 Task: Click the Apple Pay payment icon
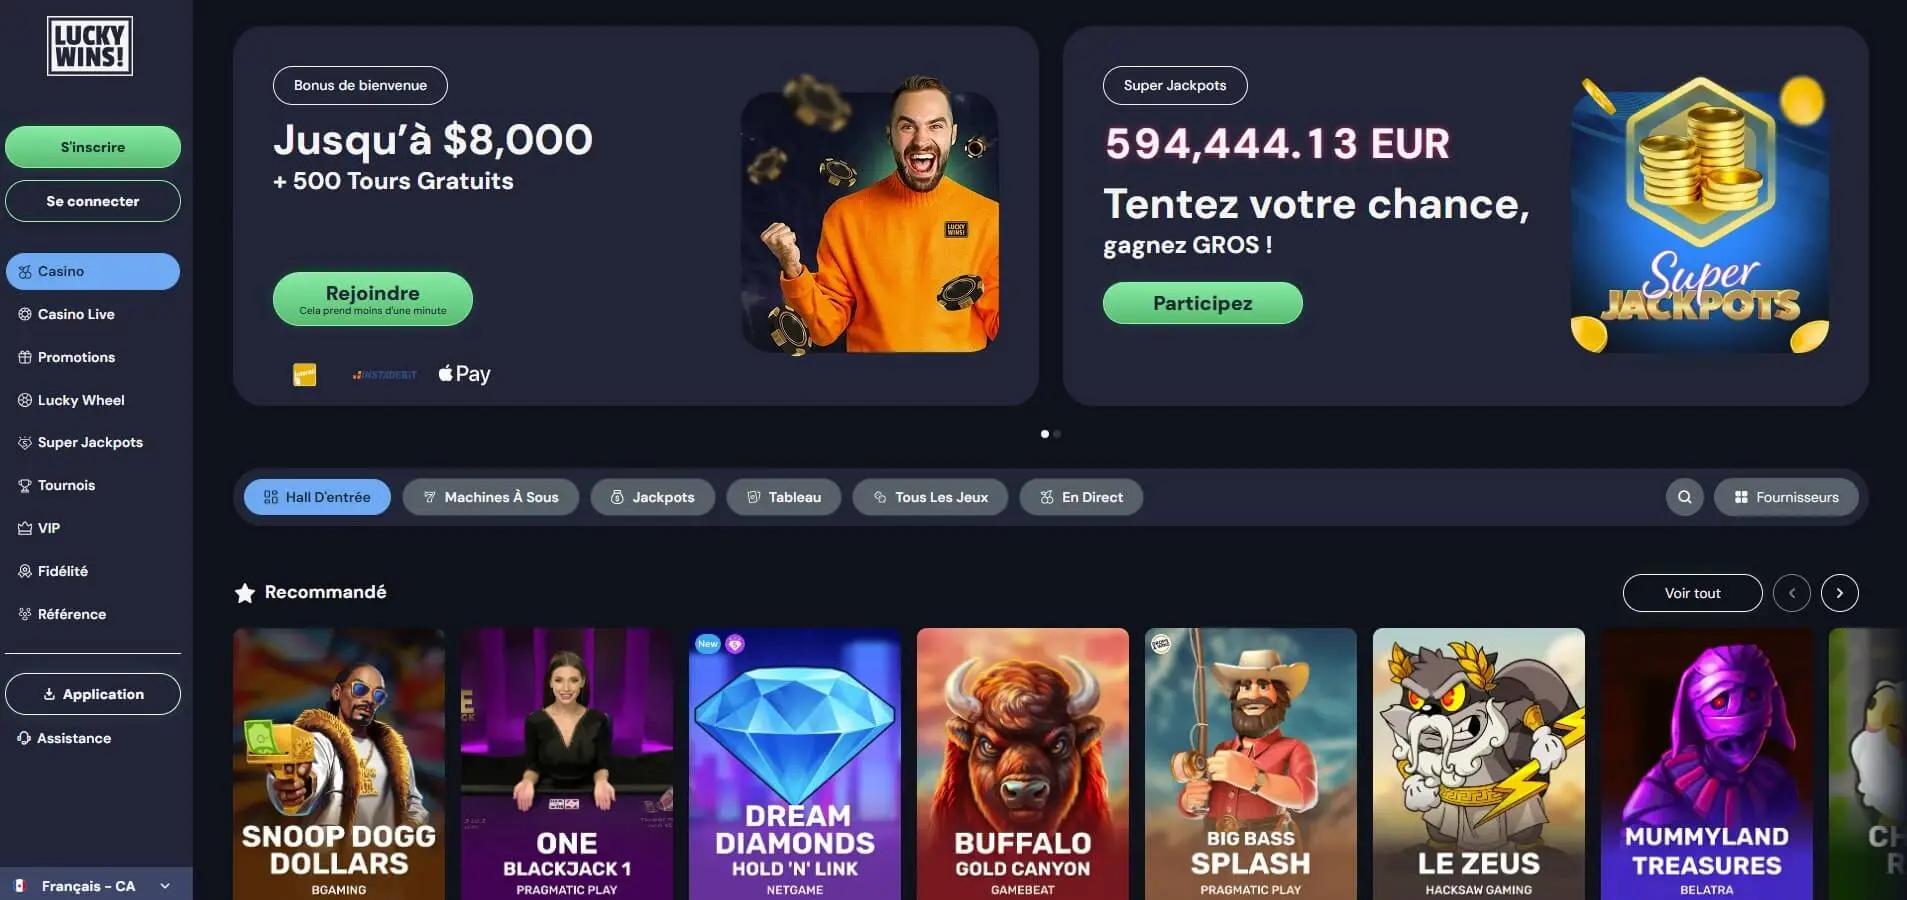tap(464, 374)
